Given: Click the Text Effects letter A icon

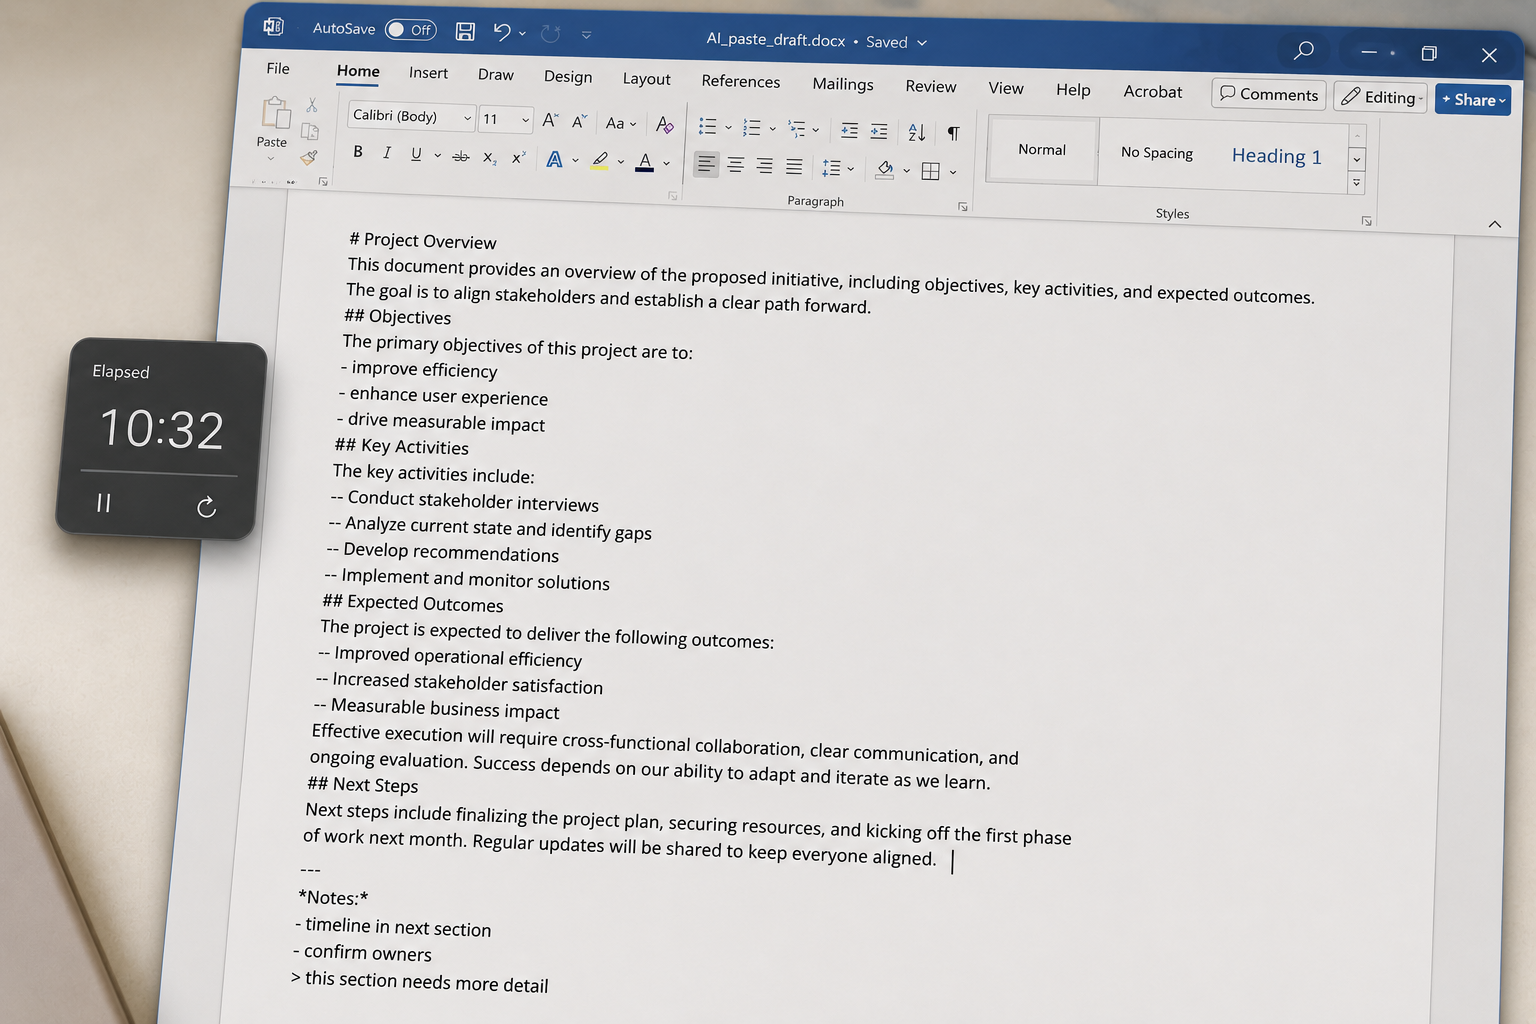Looking at the screenshot, I should click(554, 159).
